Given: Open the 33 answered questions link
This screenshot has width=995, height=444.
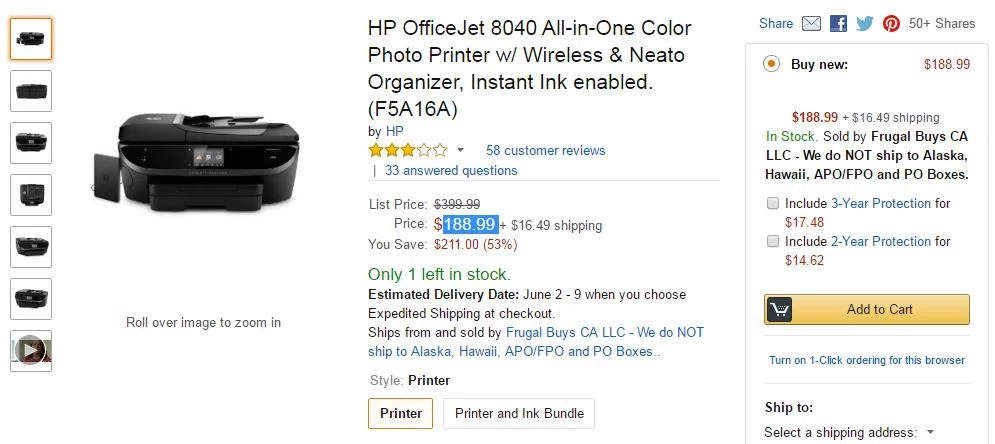Looking at the screenshot, I should [451, 171].
